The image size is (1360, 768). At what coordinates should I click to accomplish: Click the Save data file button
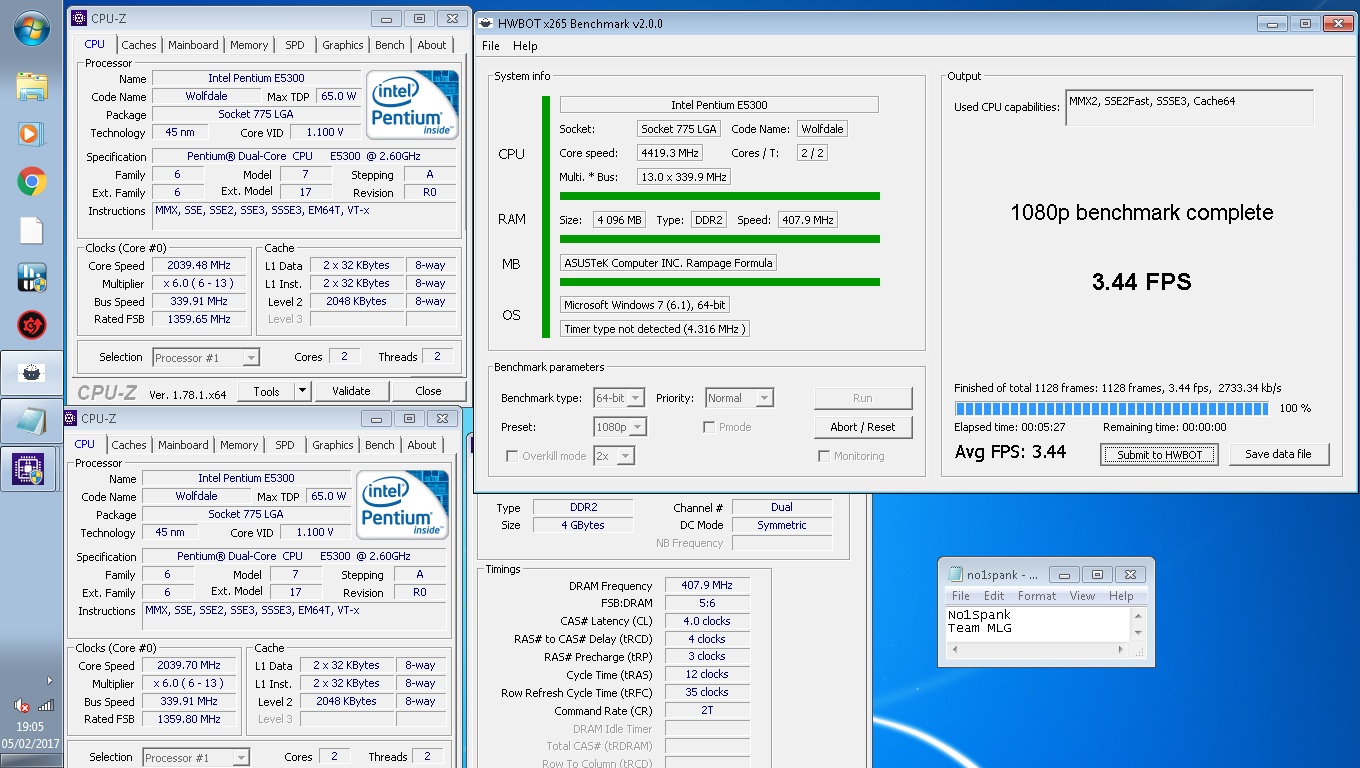(1279, 454)
